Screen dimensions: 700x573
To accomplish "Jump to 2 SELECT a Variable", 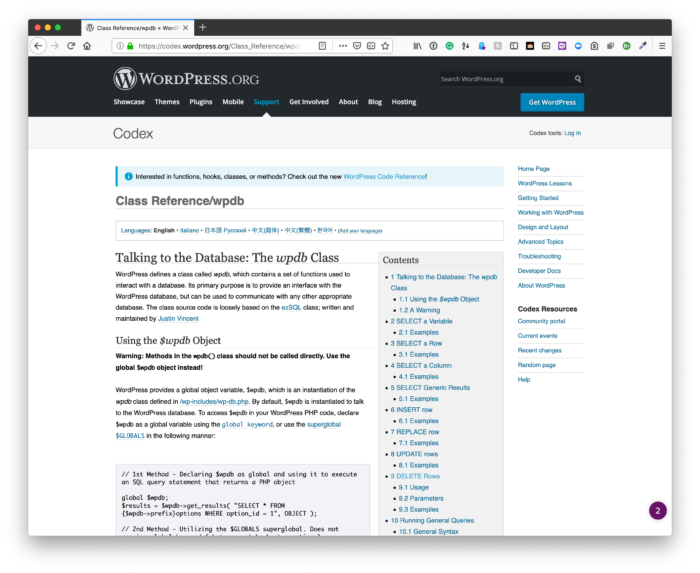I will [x=421, y=321].
